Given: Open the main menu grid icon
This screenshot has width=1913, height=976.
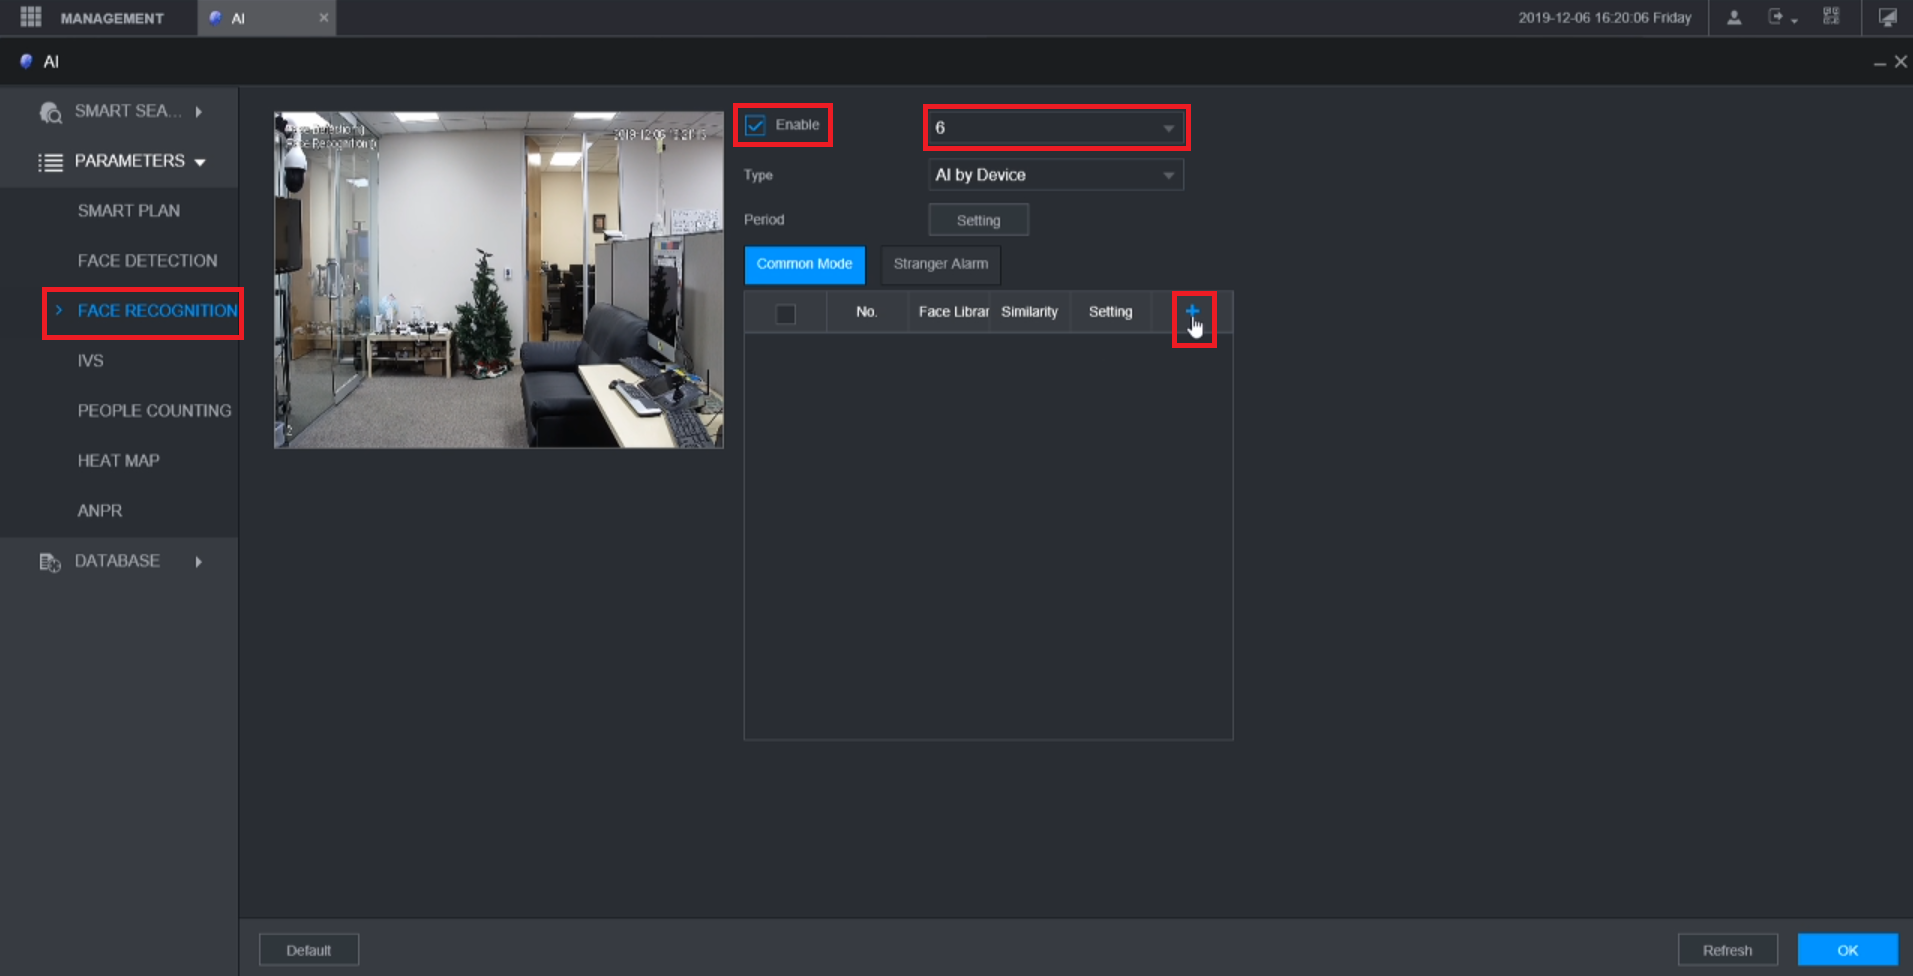Looking at the screenshot, I should click(31, 17).
